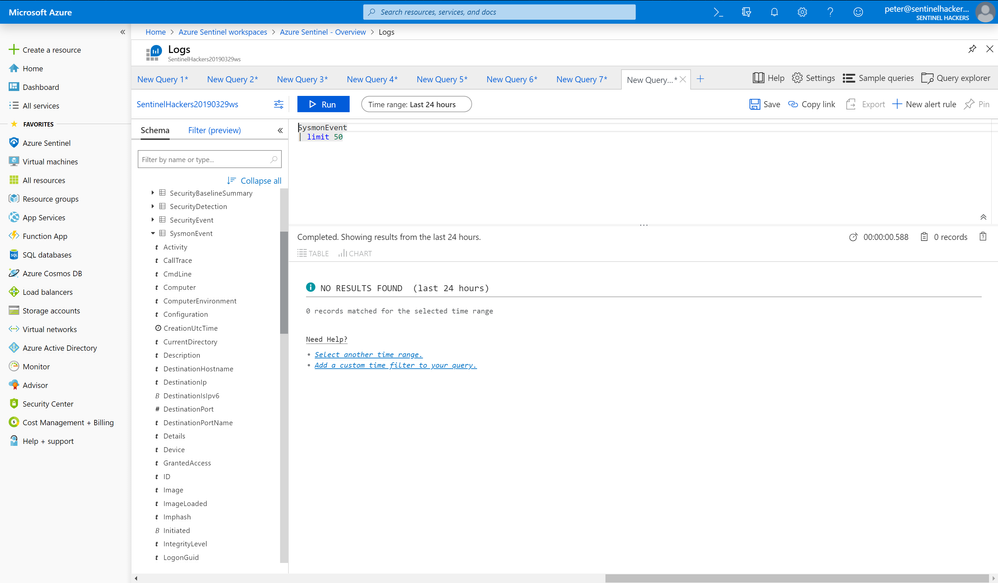This screenshot has height=583, width=998.
Task: Click Create a resource
Action: (x=45, y=50)
